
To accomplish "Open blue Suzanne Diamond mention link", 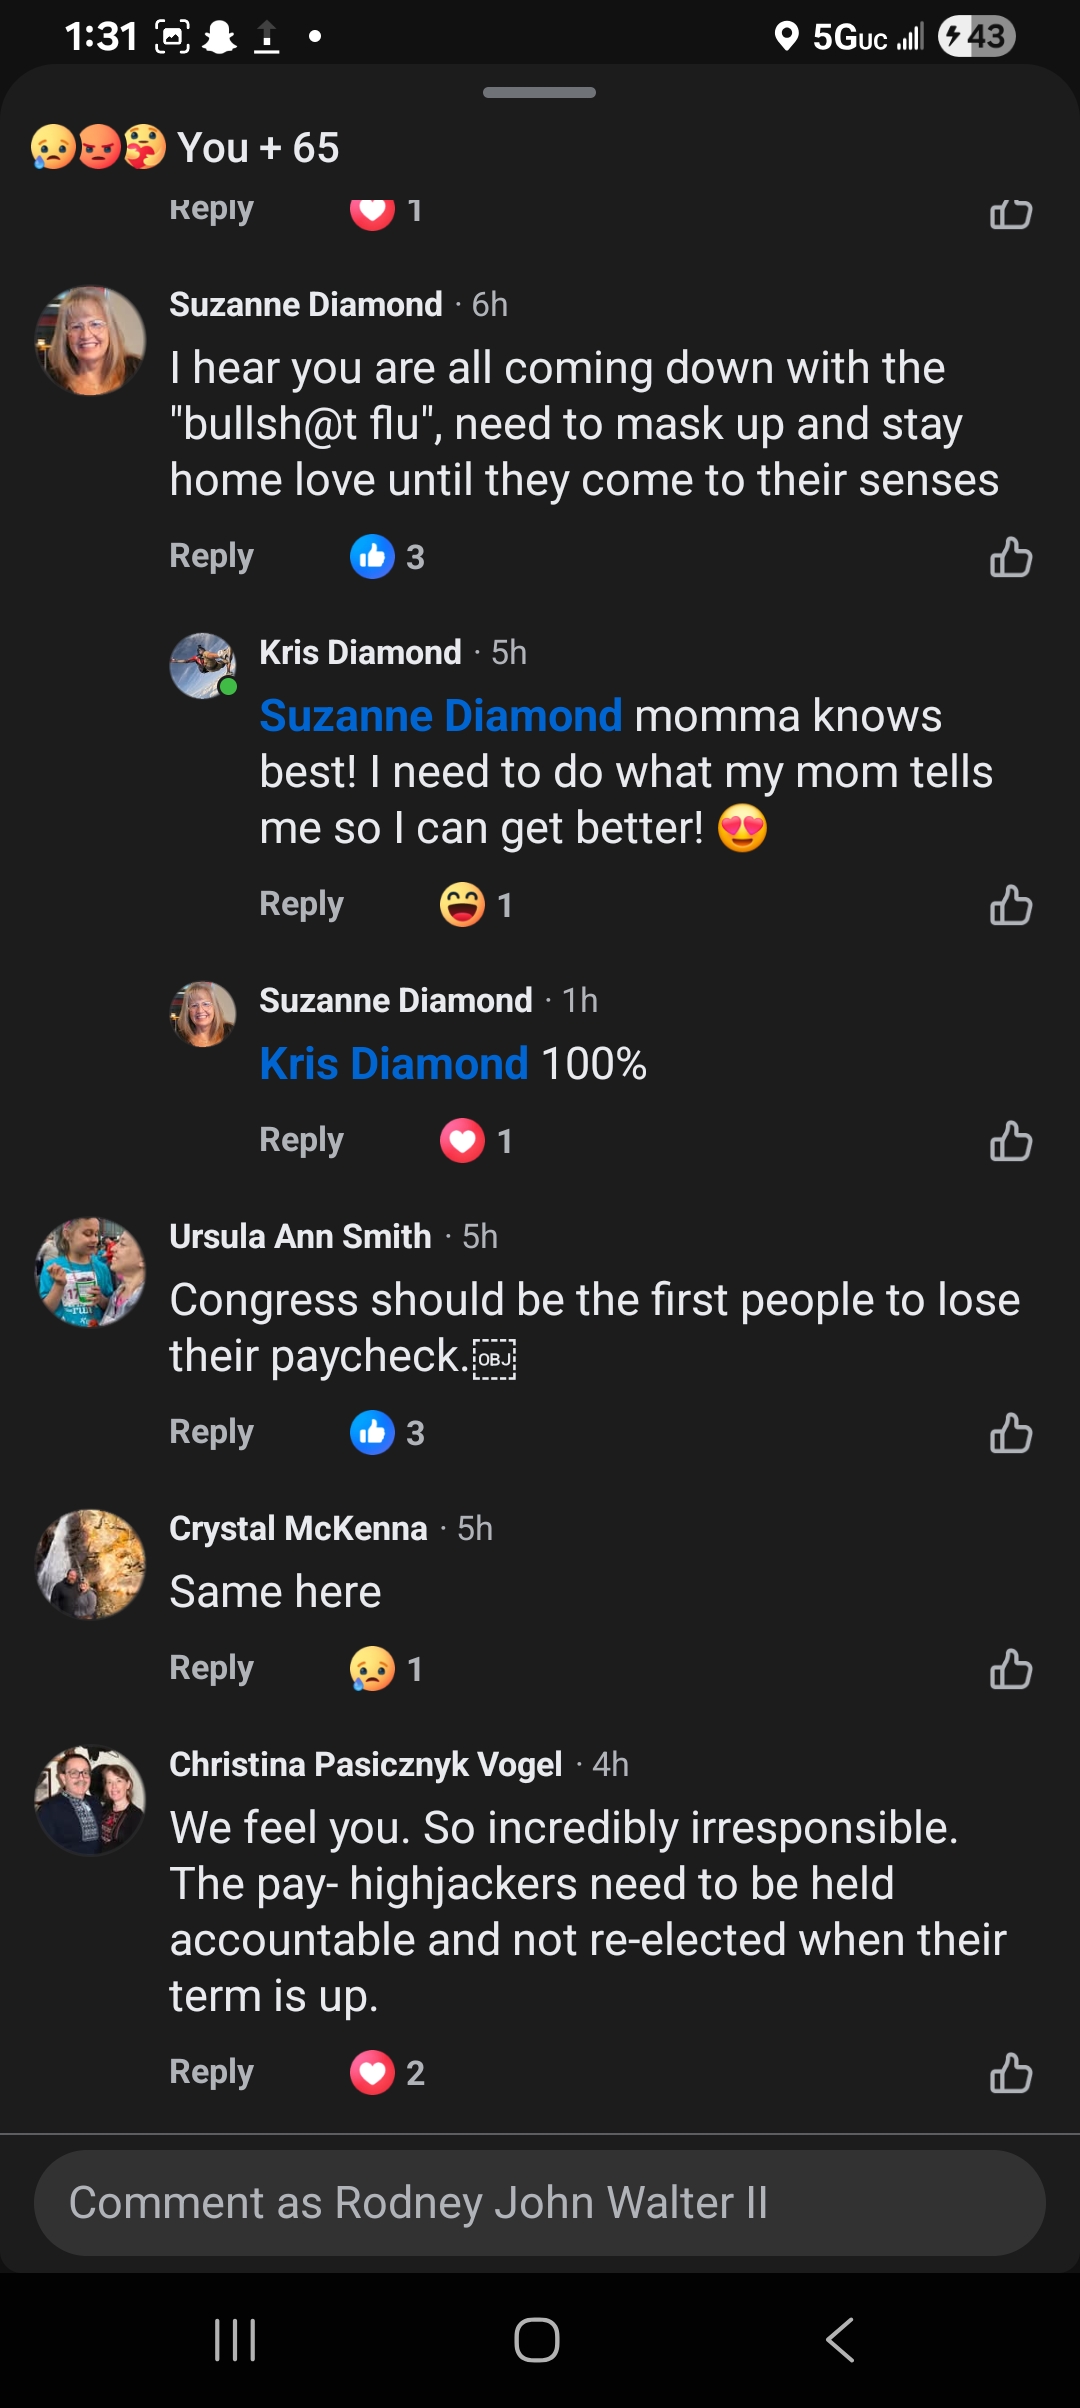I will point(440,716).
